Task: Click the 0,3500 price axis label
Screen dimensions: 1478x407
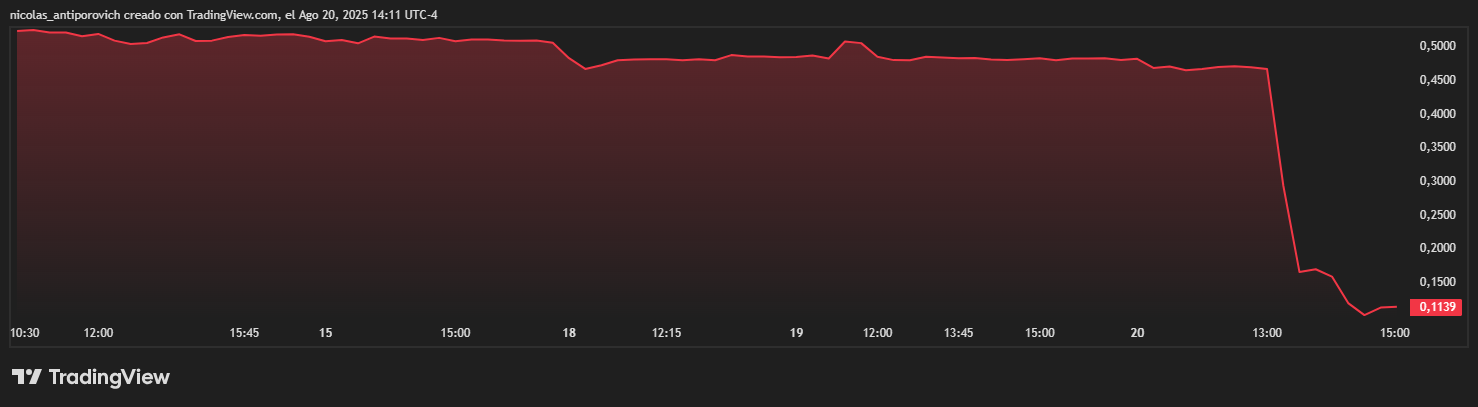Action: pyautogui.click(x=1438, y=147)
